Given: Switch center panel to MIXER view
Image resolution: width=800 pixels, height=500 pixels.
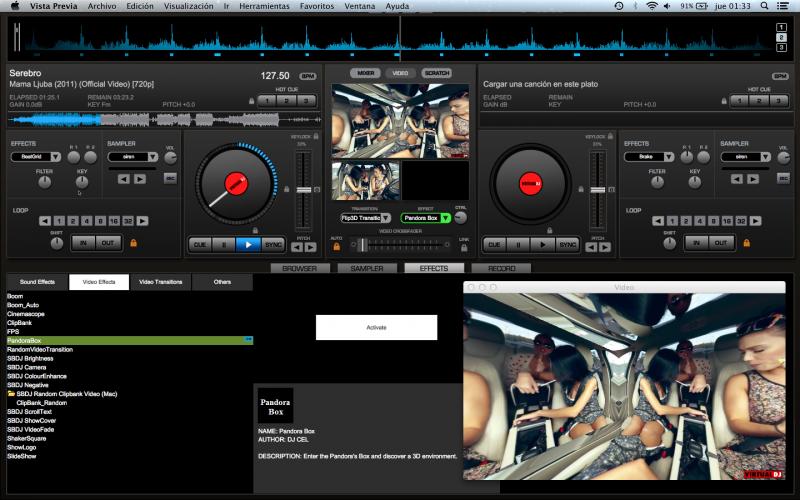Looking at the screenshot, I should 365,73.
